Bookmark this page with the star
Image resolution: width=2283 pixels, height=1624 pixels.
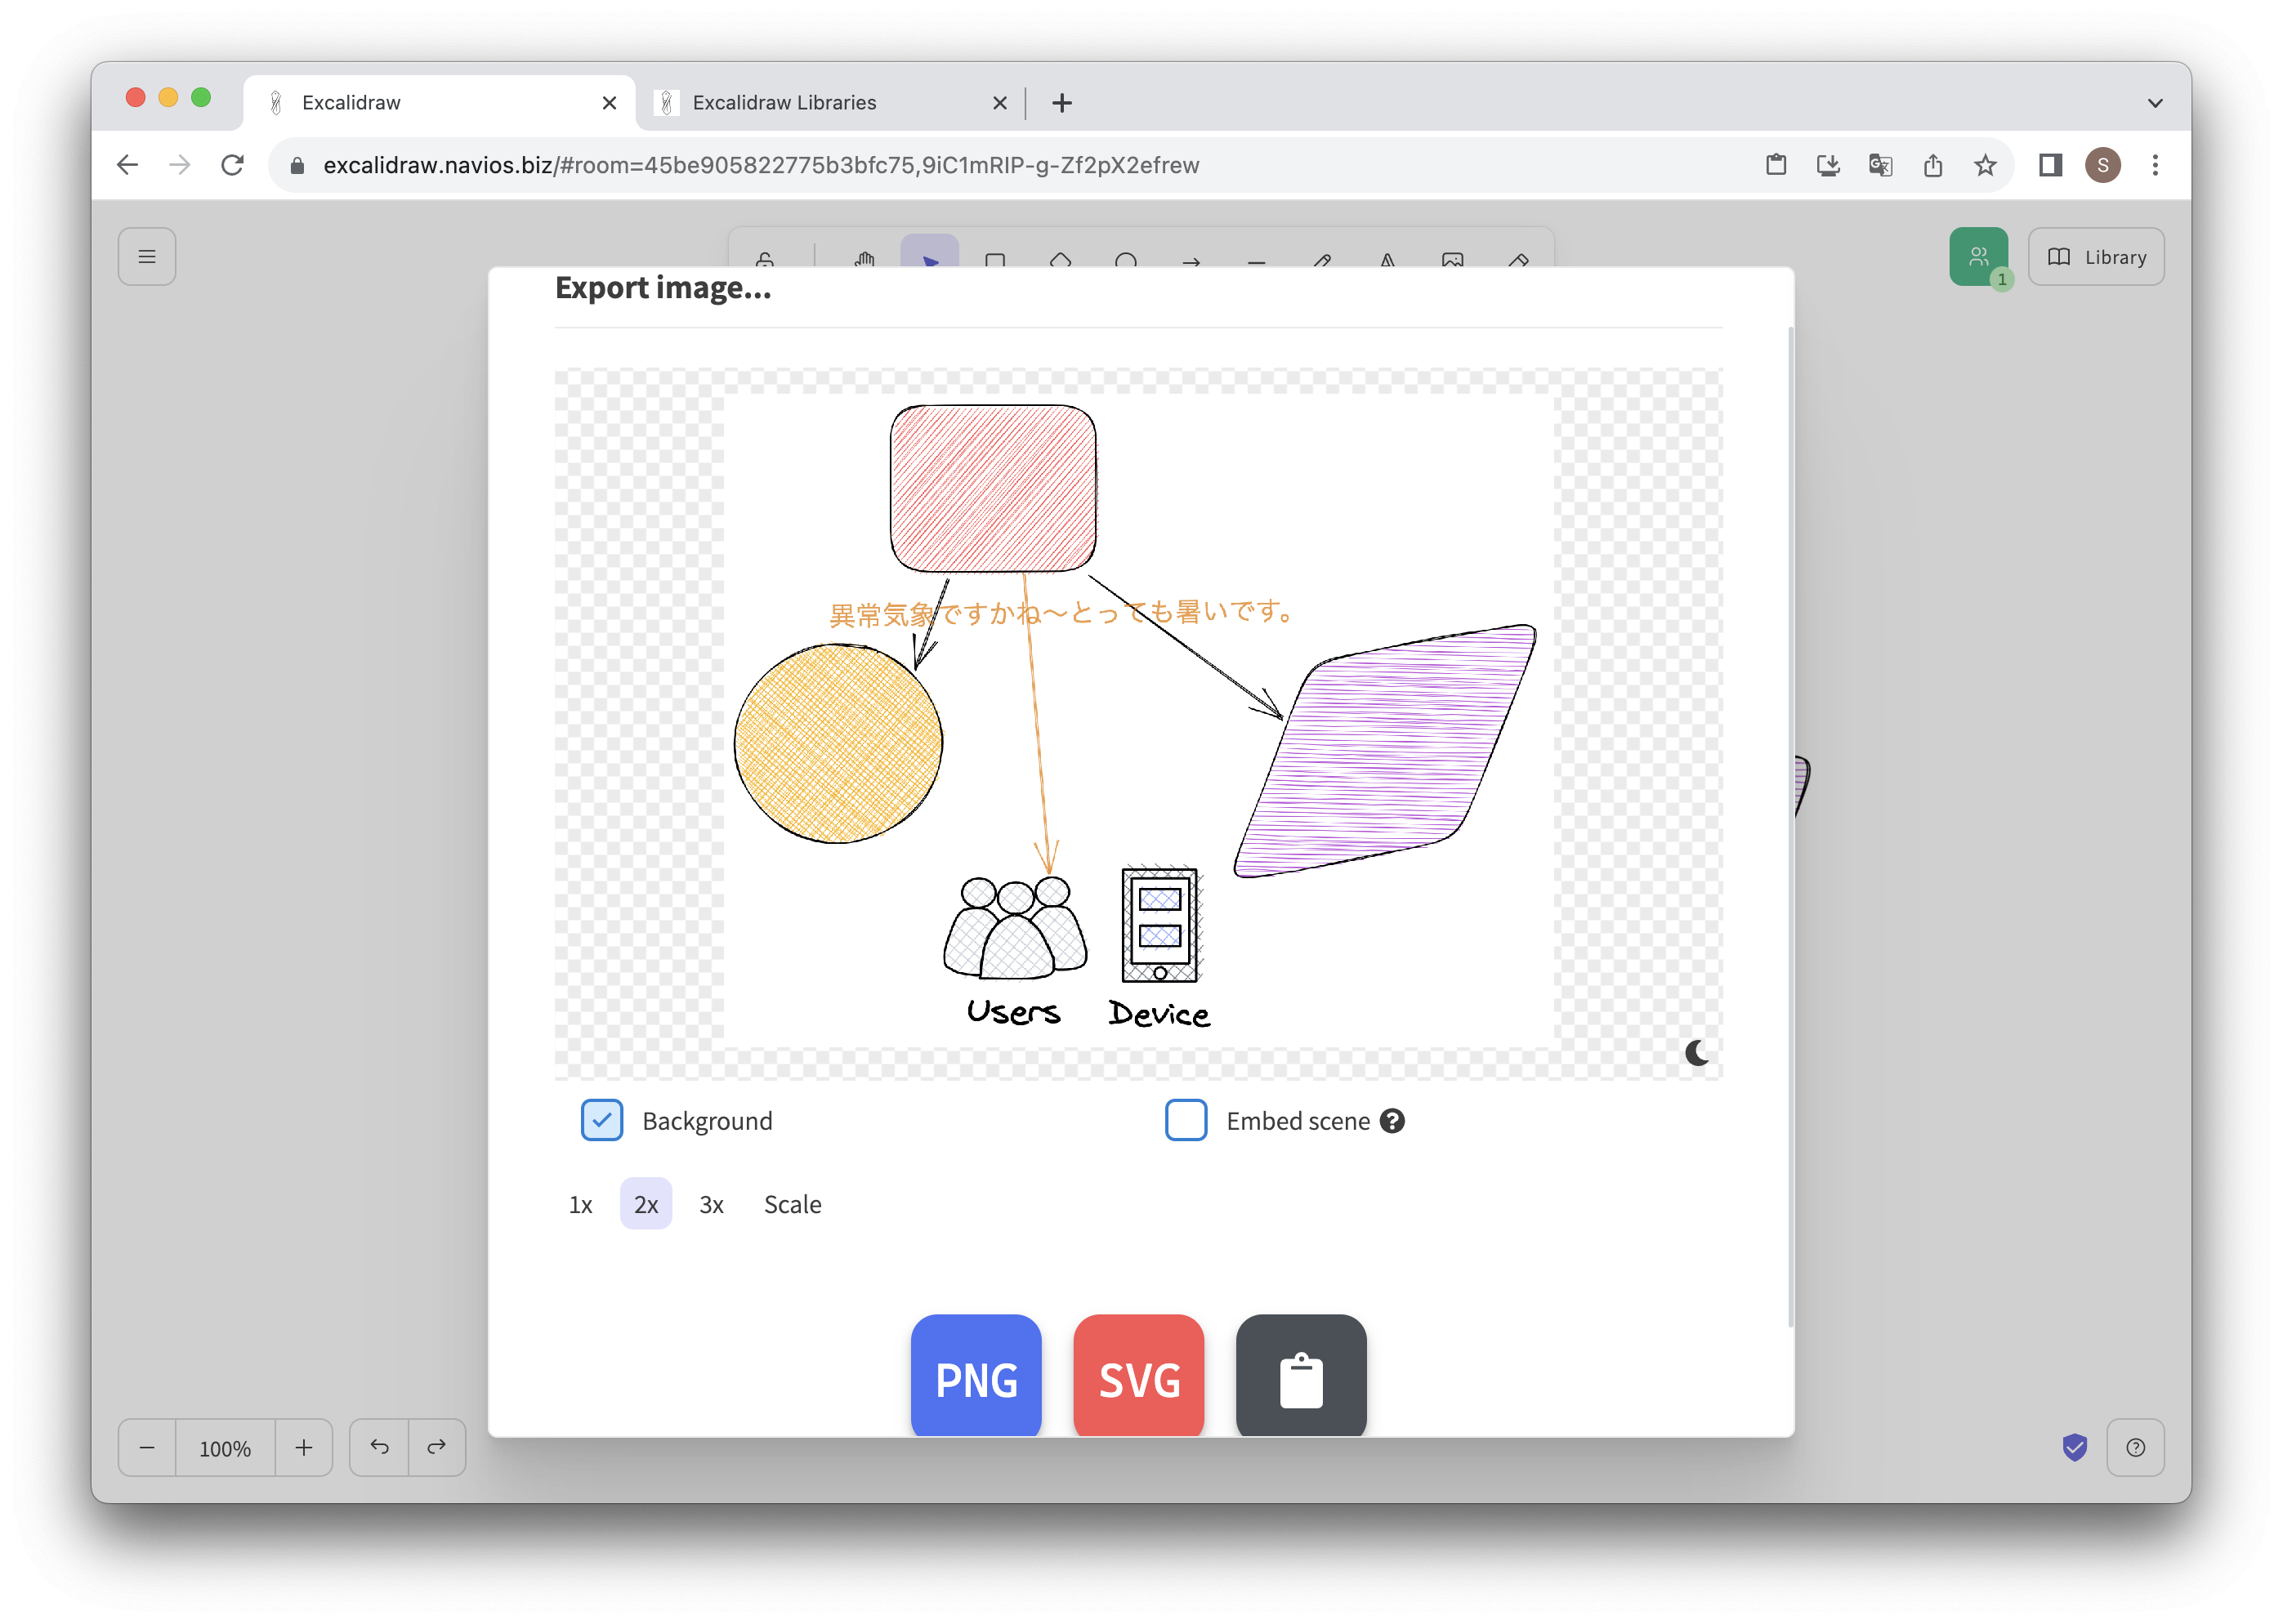coord(1985,165)
